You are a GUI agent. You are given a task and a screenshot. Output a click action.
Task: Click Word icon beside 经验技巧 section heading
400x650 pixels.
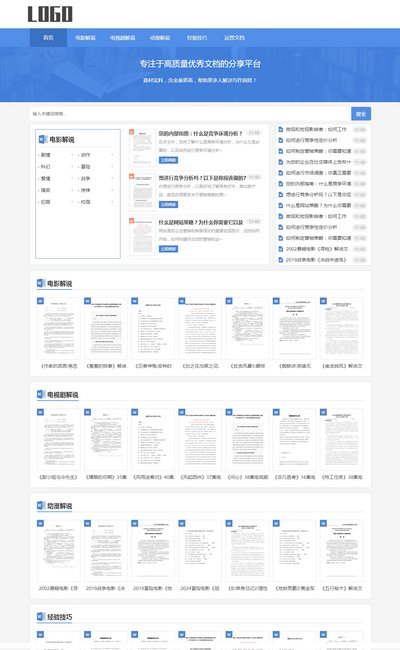pyautogui.click(x=41, y=616)
